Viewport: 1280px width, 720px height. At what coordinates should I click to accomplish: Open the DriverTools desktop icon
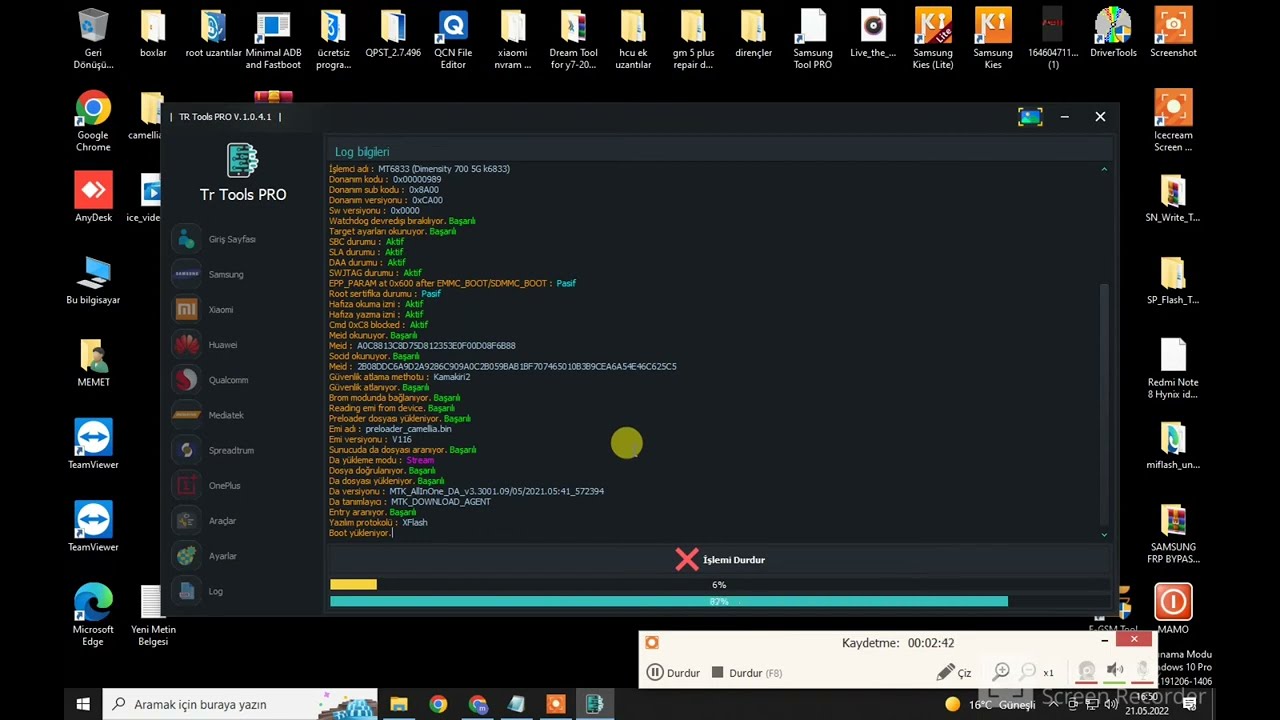tap(1113, 34)
